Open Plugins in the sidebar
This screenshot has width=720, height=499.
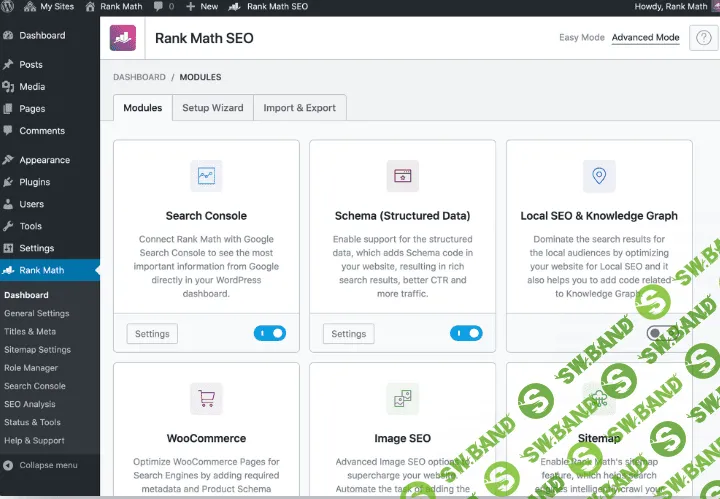click(34, 182)
